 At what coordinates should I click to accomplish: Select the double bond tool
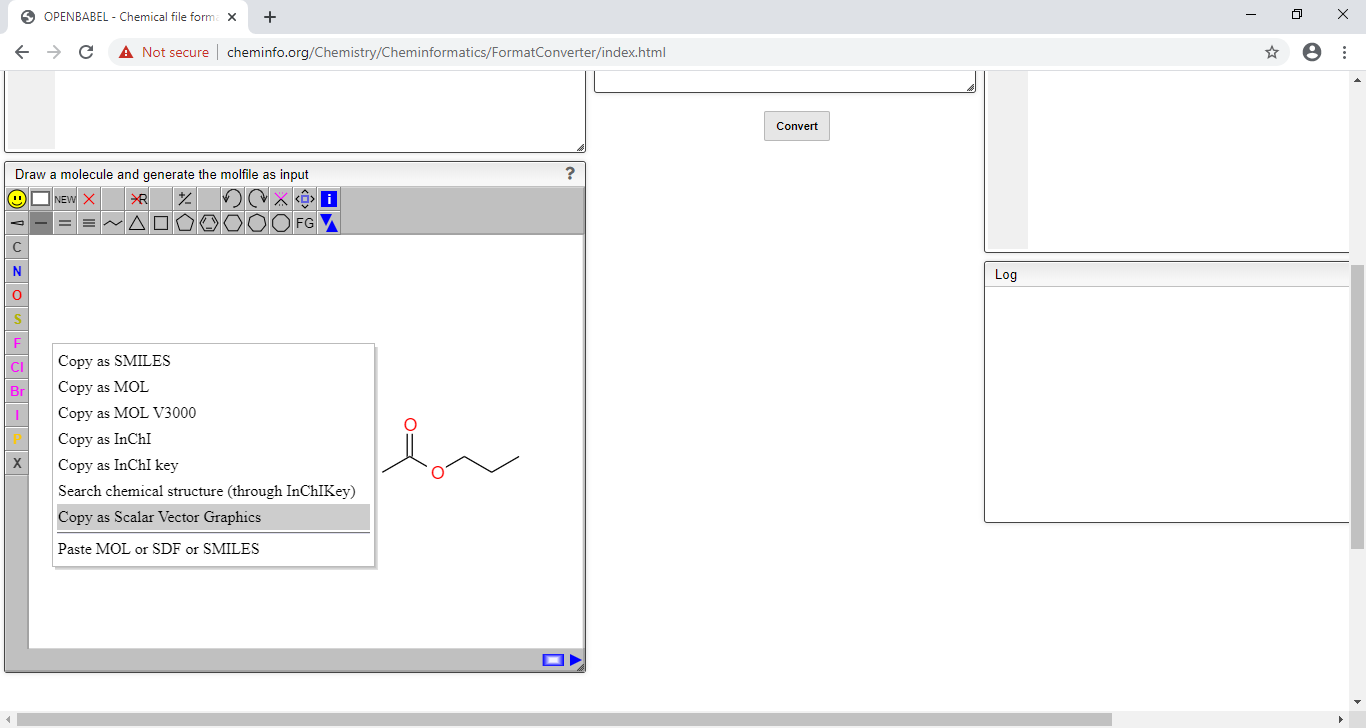tap(65, 223)
